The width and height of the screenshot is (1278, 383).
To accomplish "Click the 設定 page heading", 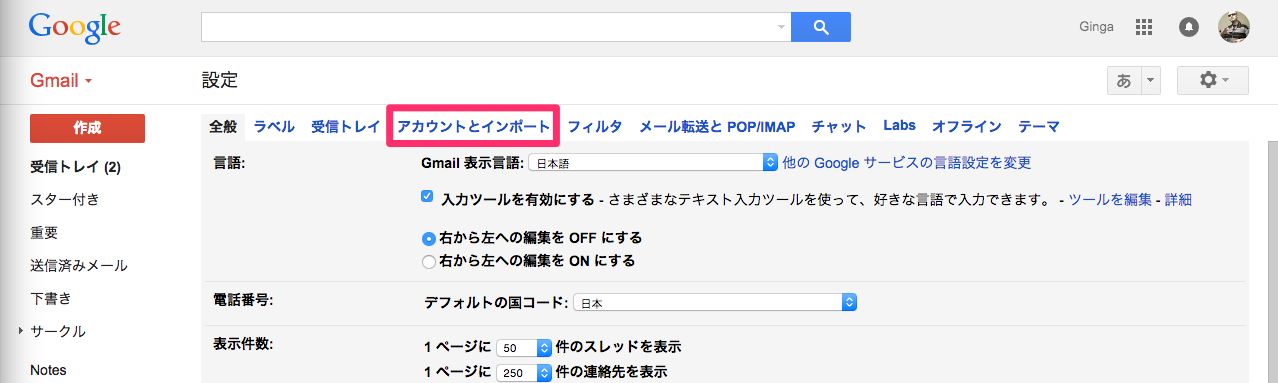I will pos(220,80).
